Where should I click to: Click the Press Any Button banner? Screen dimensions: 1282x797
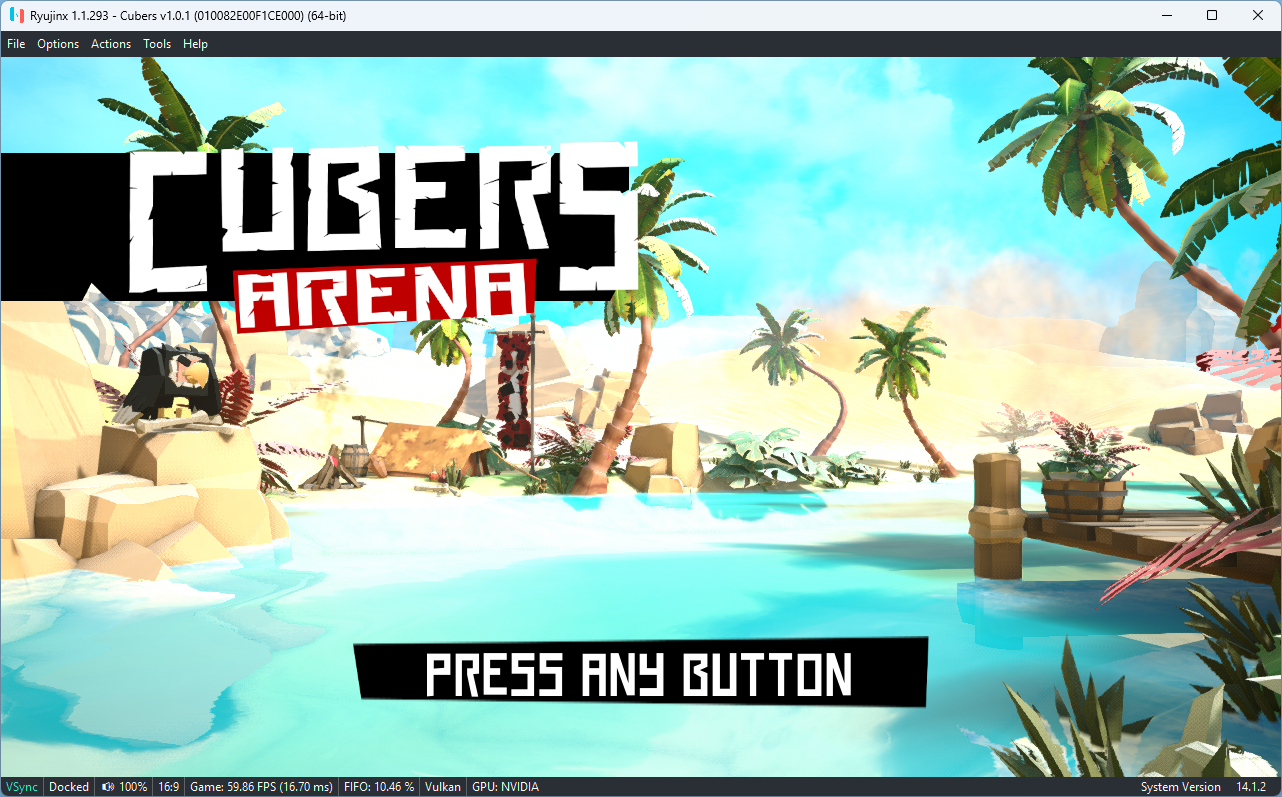click(x=641, y=672)
